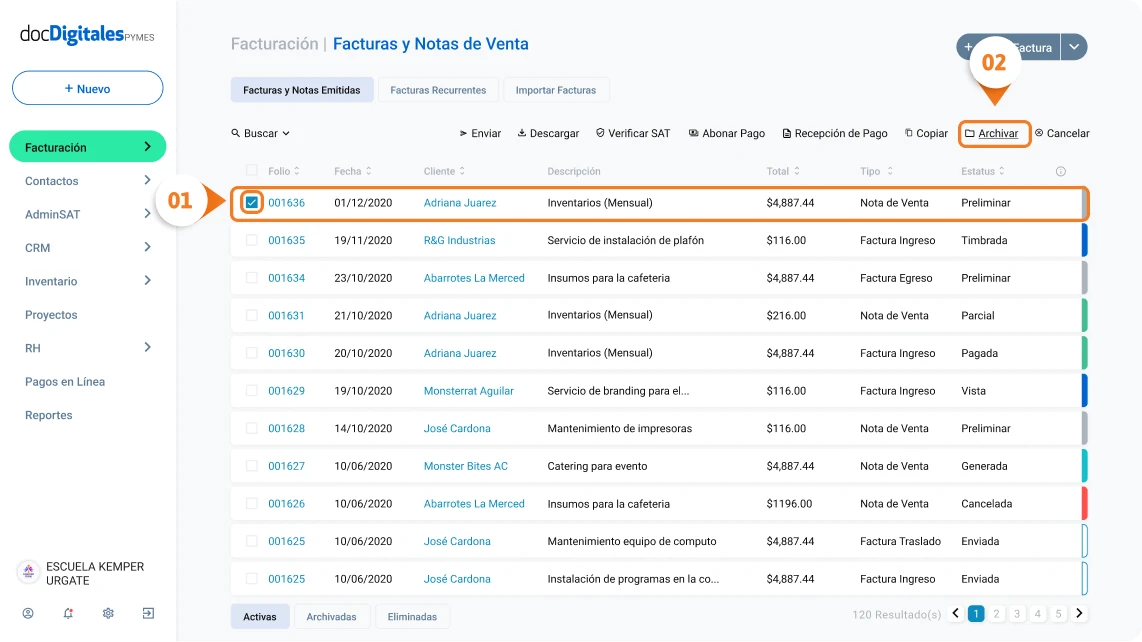Viewport: 1142px width, 642px height.
Task: Select the checkbox for folio 001635
Action: 252,240
